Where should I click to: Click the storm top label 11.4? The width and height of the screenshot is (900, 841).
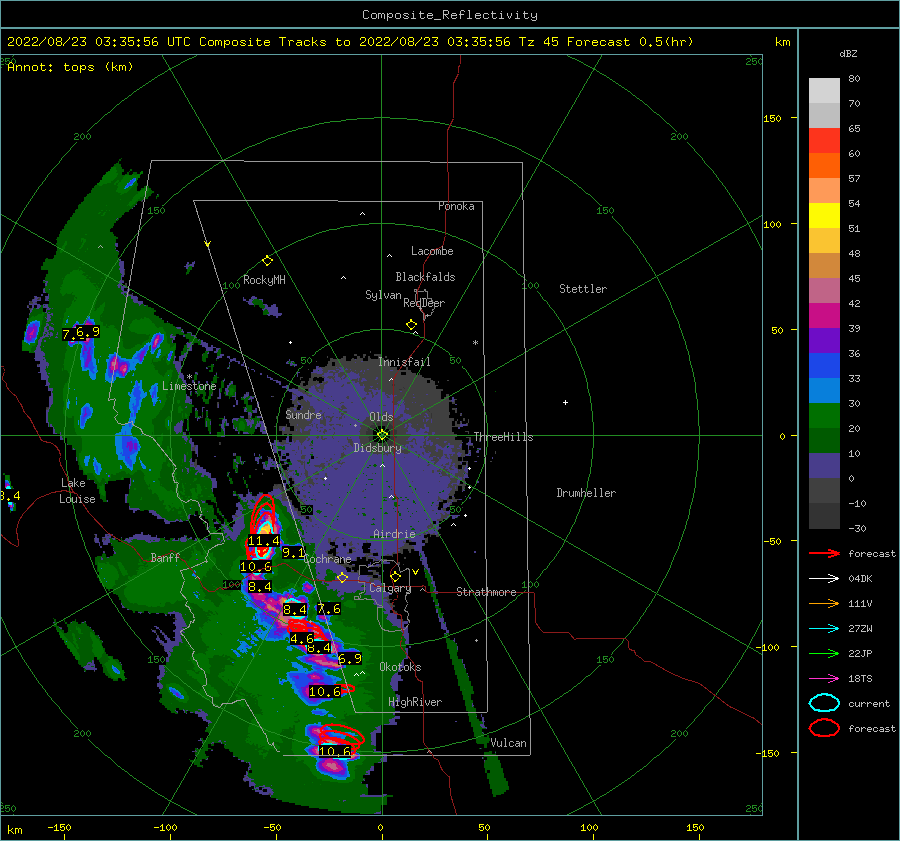pyautogui.click(x=263, y=541)
